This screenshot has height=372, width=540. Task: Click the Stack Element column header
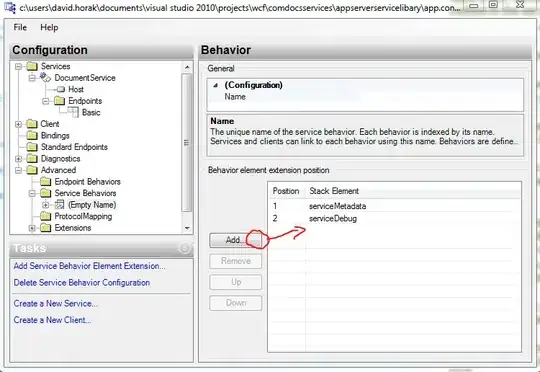pos(413,191)
